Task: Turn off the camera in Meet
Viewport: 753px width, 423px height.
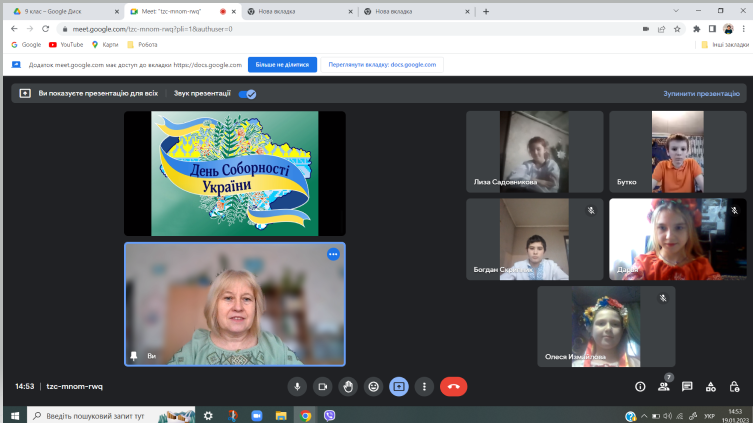Action: tap(323, 386)
